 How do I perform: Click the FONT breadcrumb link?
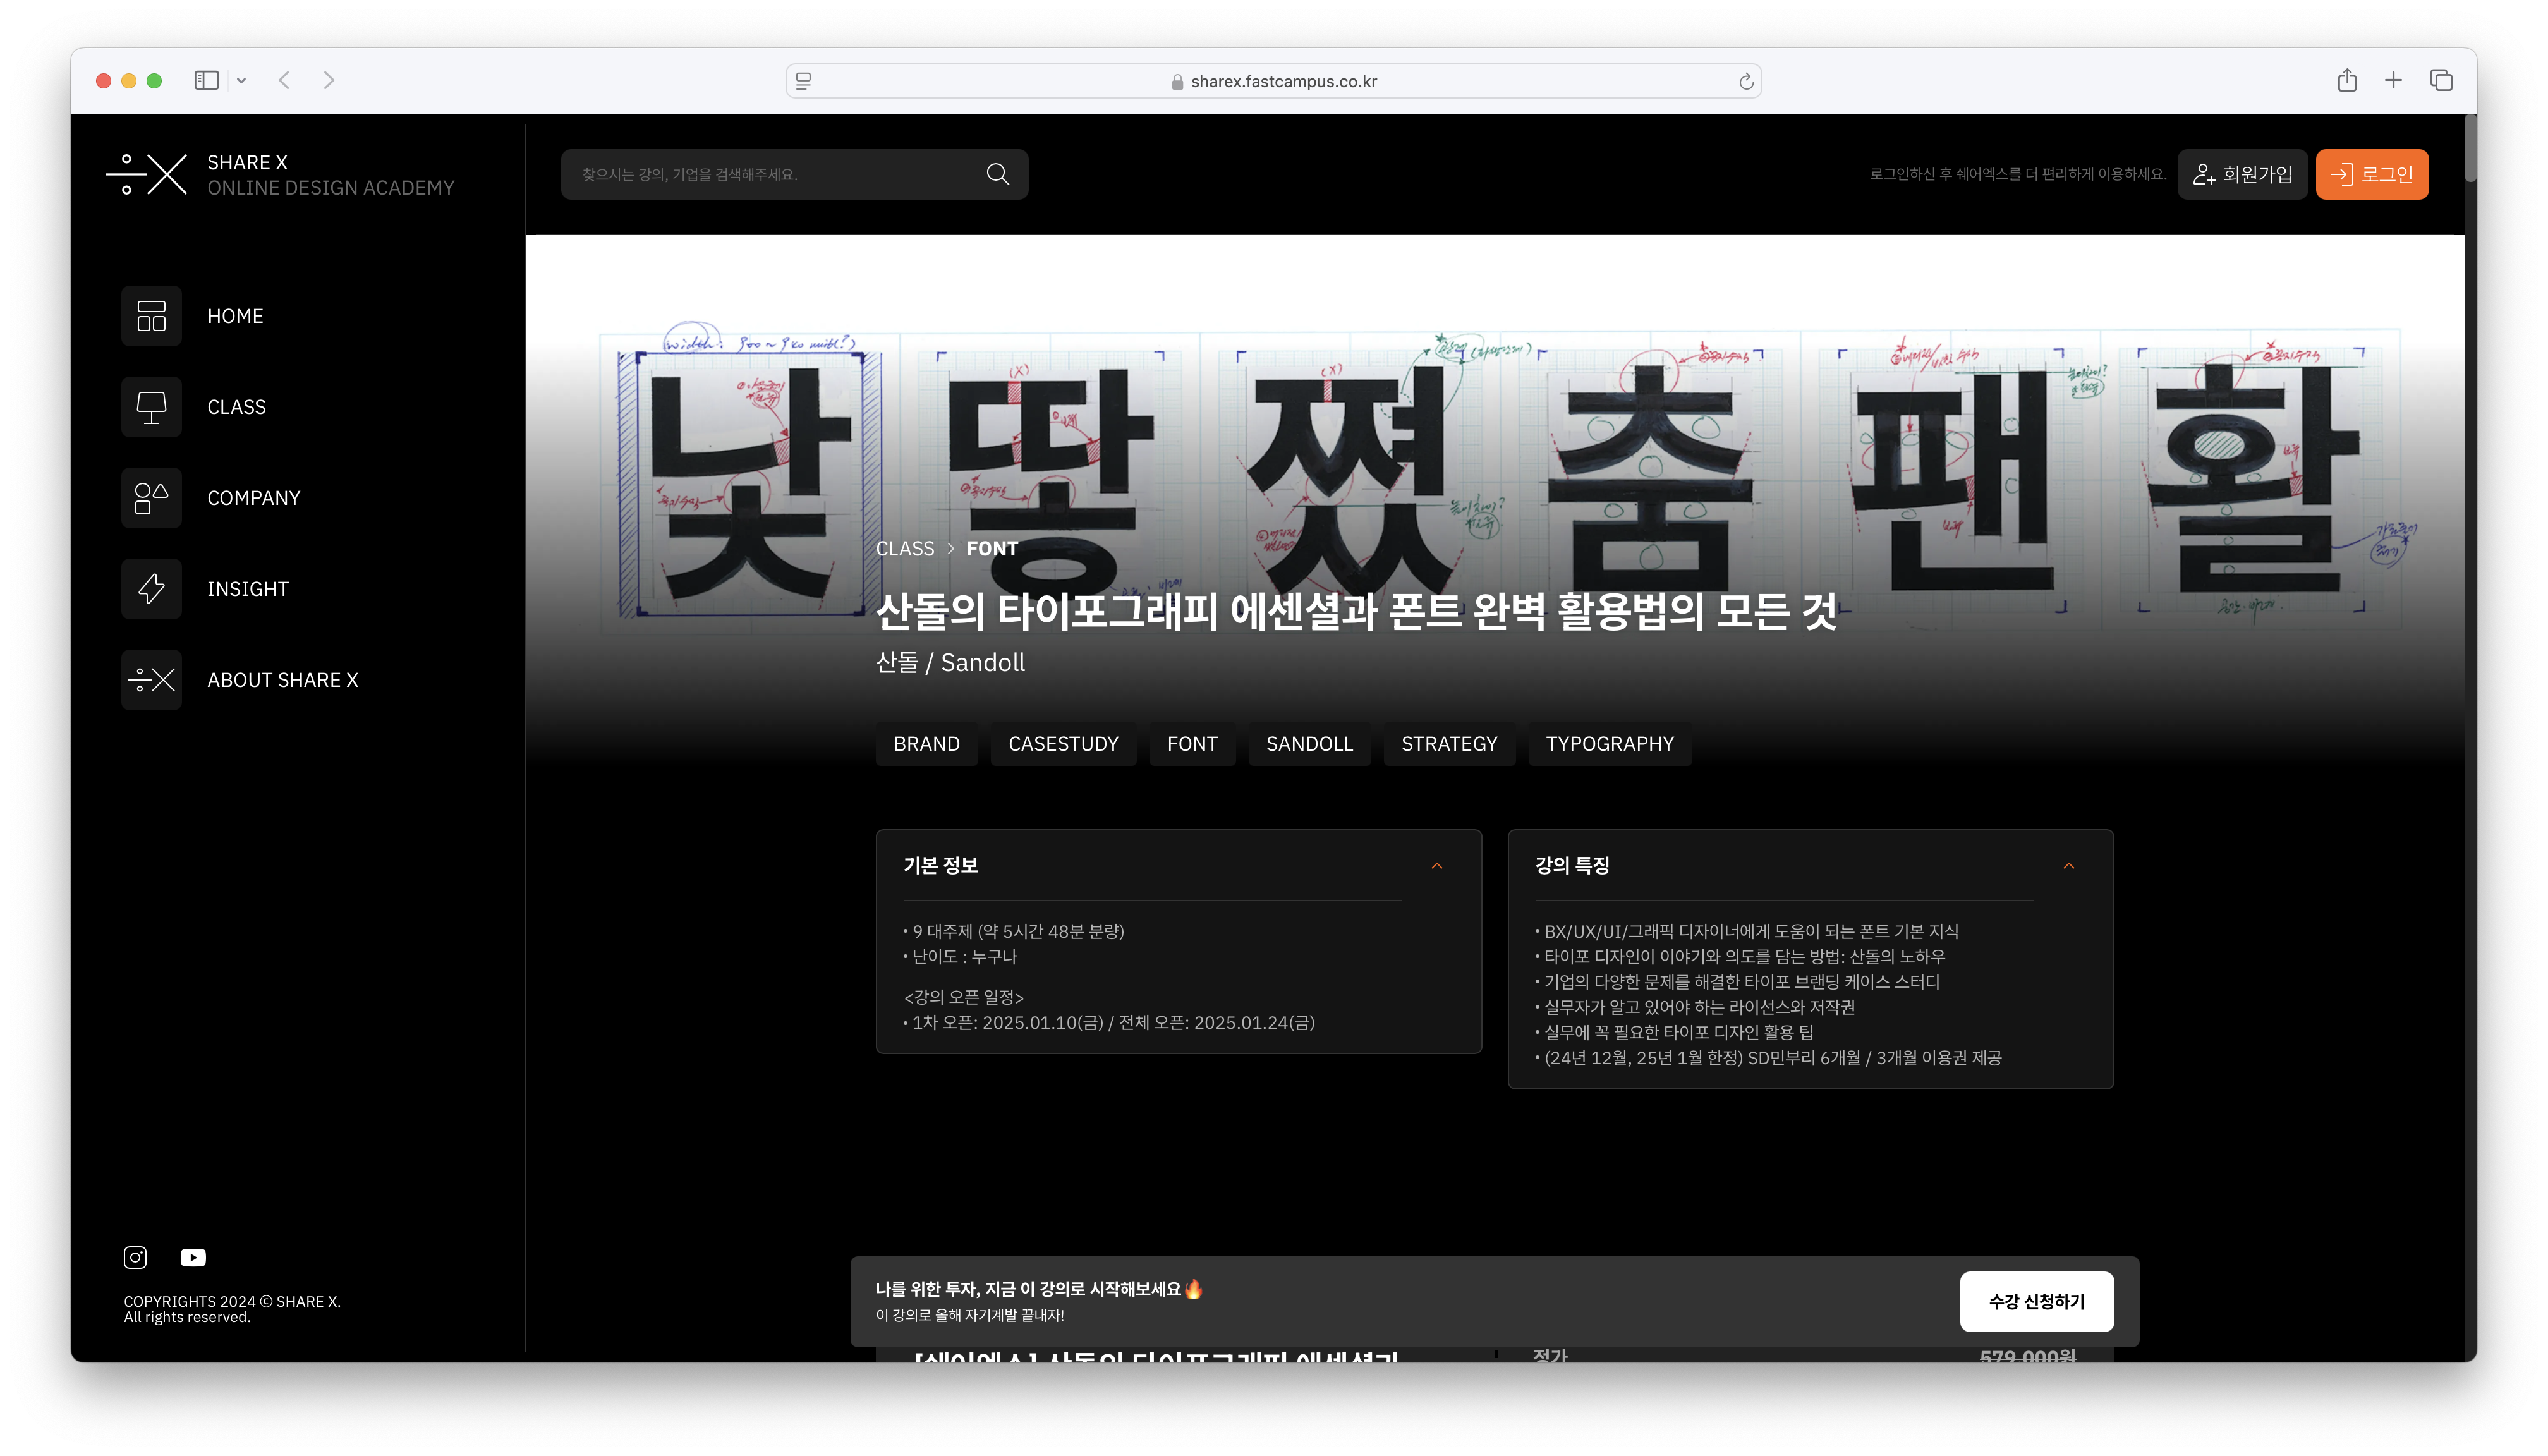pos(992,549)
